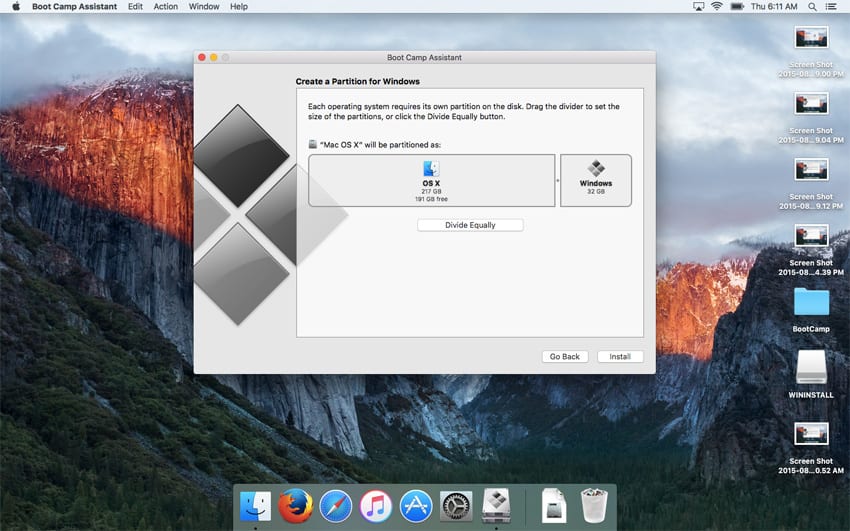Click the clock showing Thu 6:11 AM
Image resolution: width=850 pixels, height=531 pixels.
tap(774, 7)
